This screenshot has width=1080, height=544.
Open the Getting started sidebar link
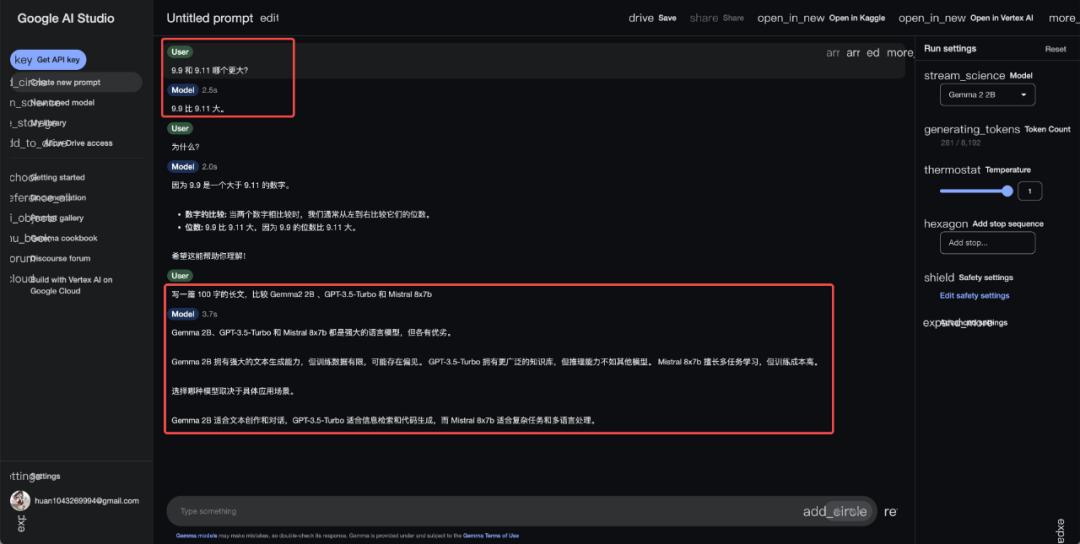pyautogui.click(x=57, y=177)
